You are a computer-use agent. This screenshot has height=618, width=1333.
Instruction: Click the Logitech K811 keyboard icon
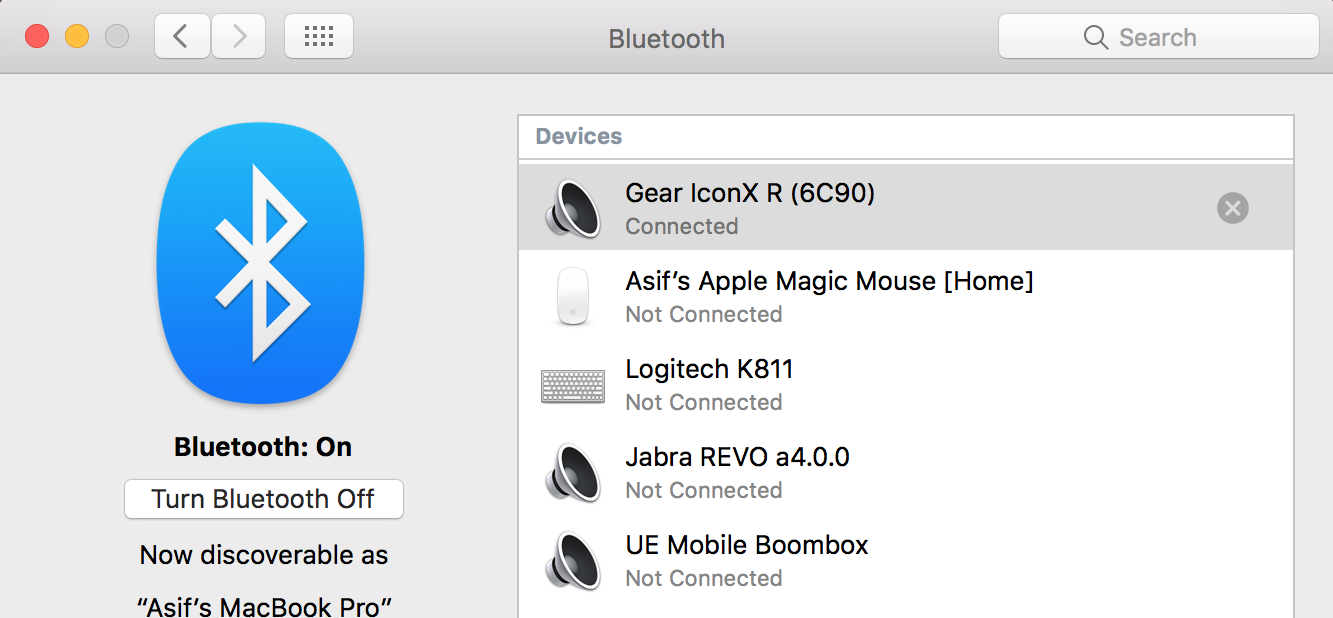point(573,385)
